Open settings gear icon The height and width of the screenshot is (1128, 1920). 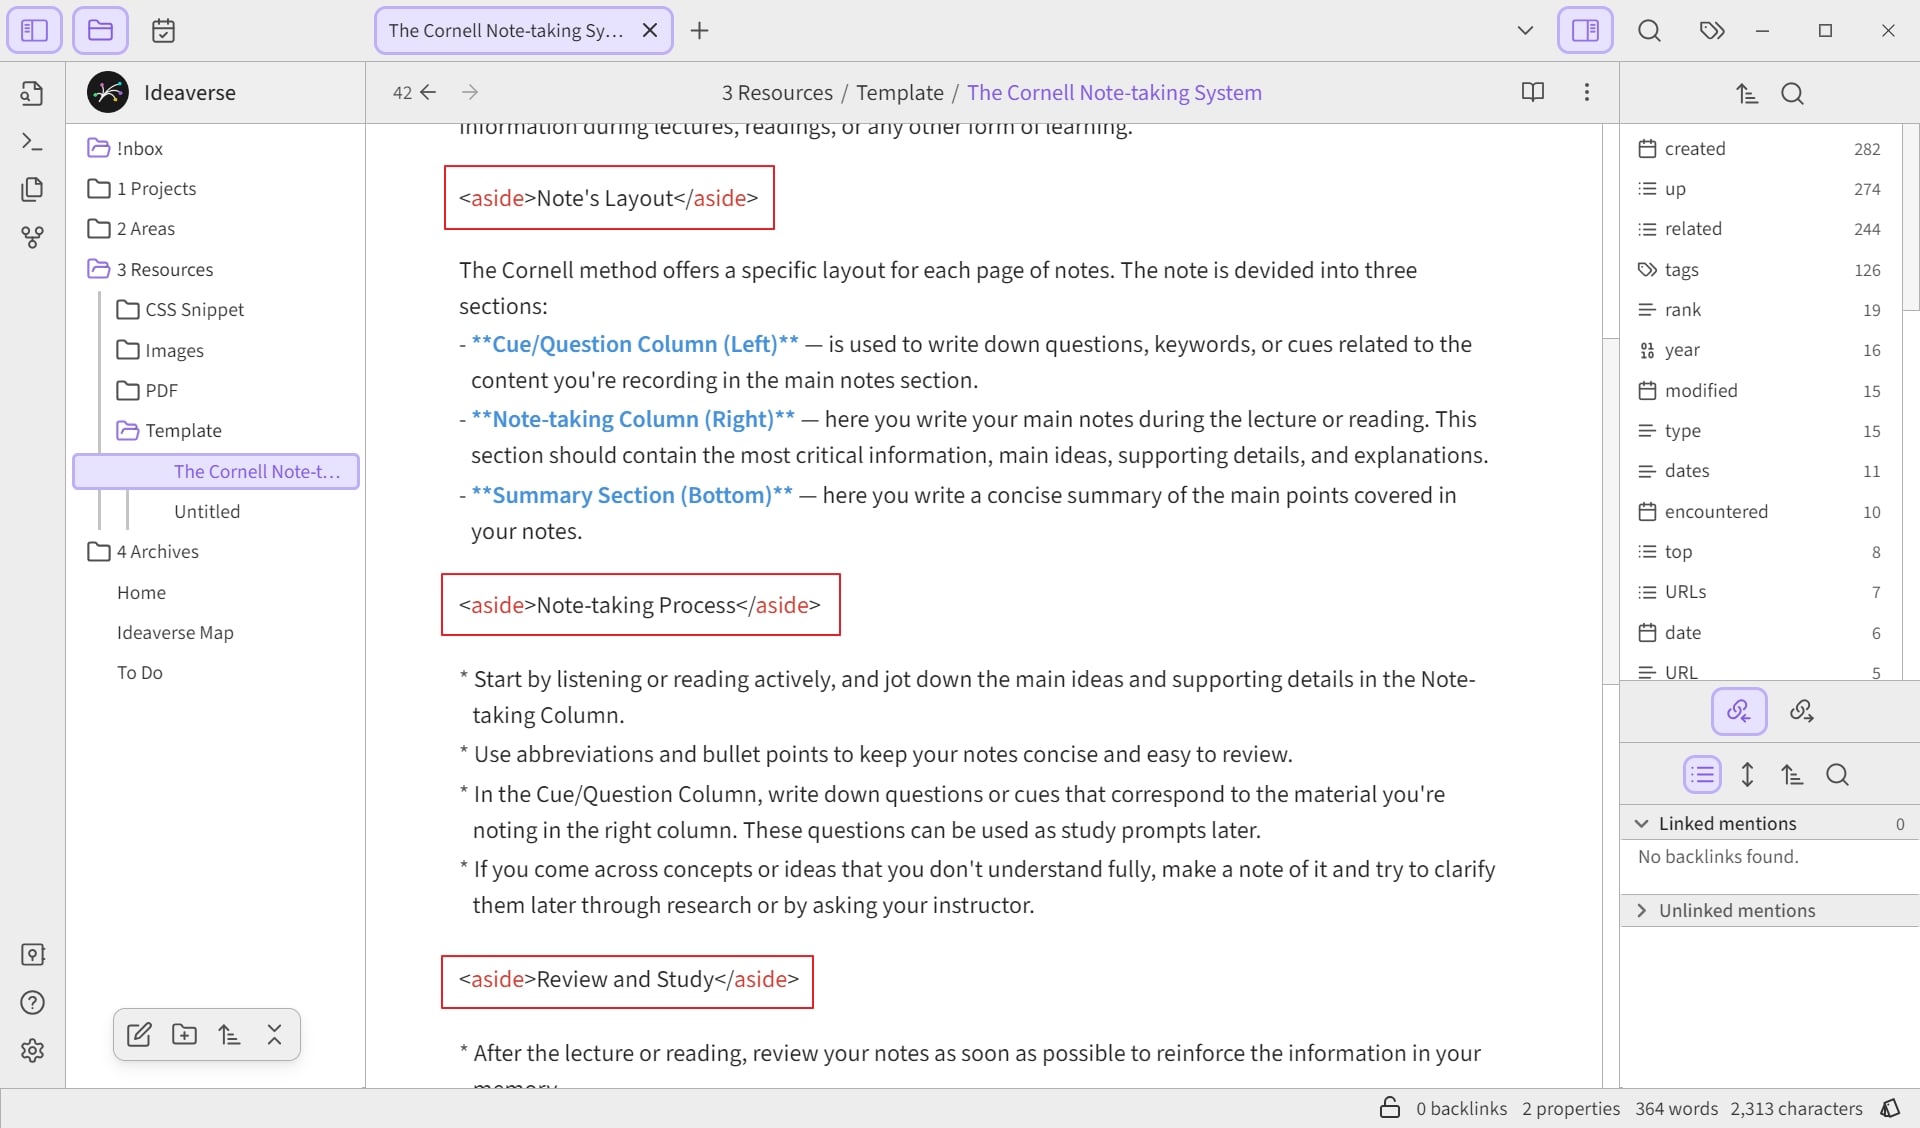point(32,1050)
